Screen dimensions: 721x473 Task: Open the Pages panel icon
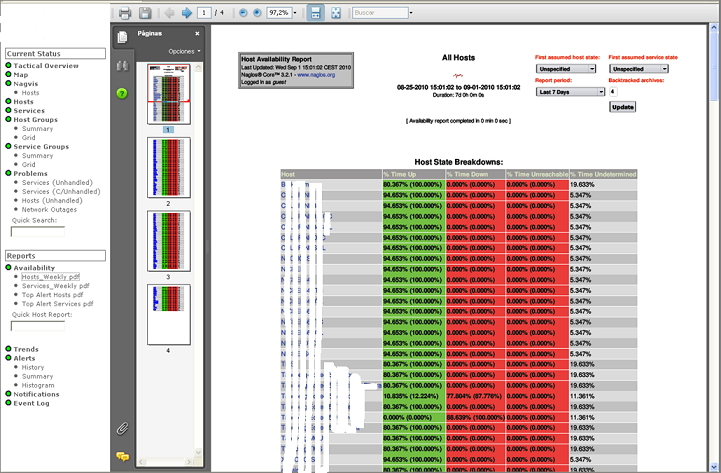122,37
